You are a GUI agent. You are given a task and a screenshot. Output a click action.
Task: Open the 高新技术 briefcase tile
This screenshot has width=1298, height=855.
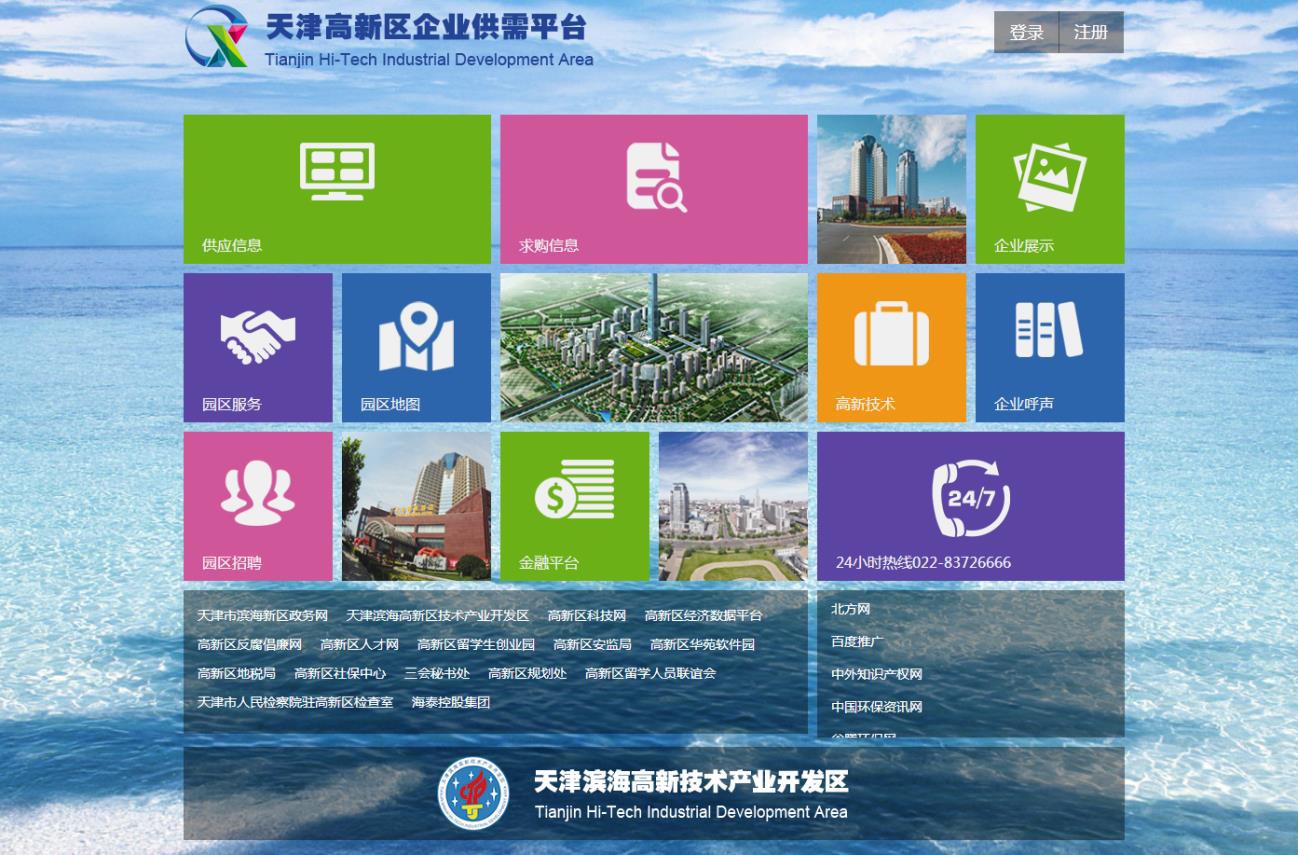[x=892, y=348]
